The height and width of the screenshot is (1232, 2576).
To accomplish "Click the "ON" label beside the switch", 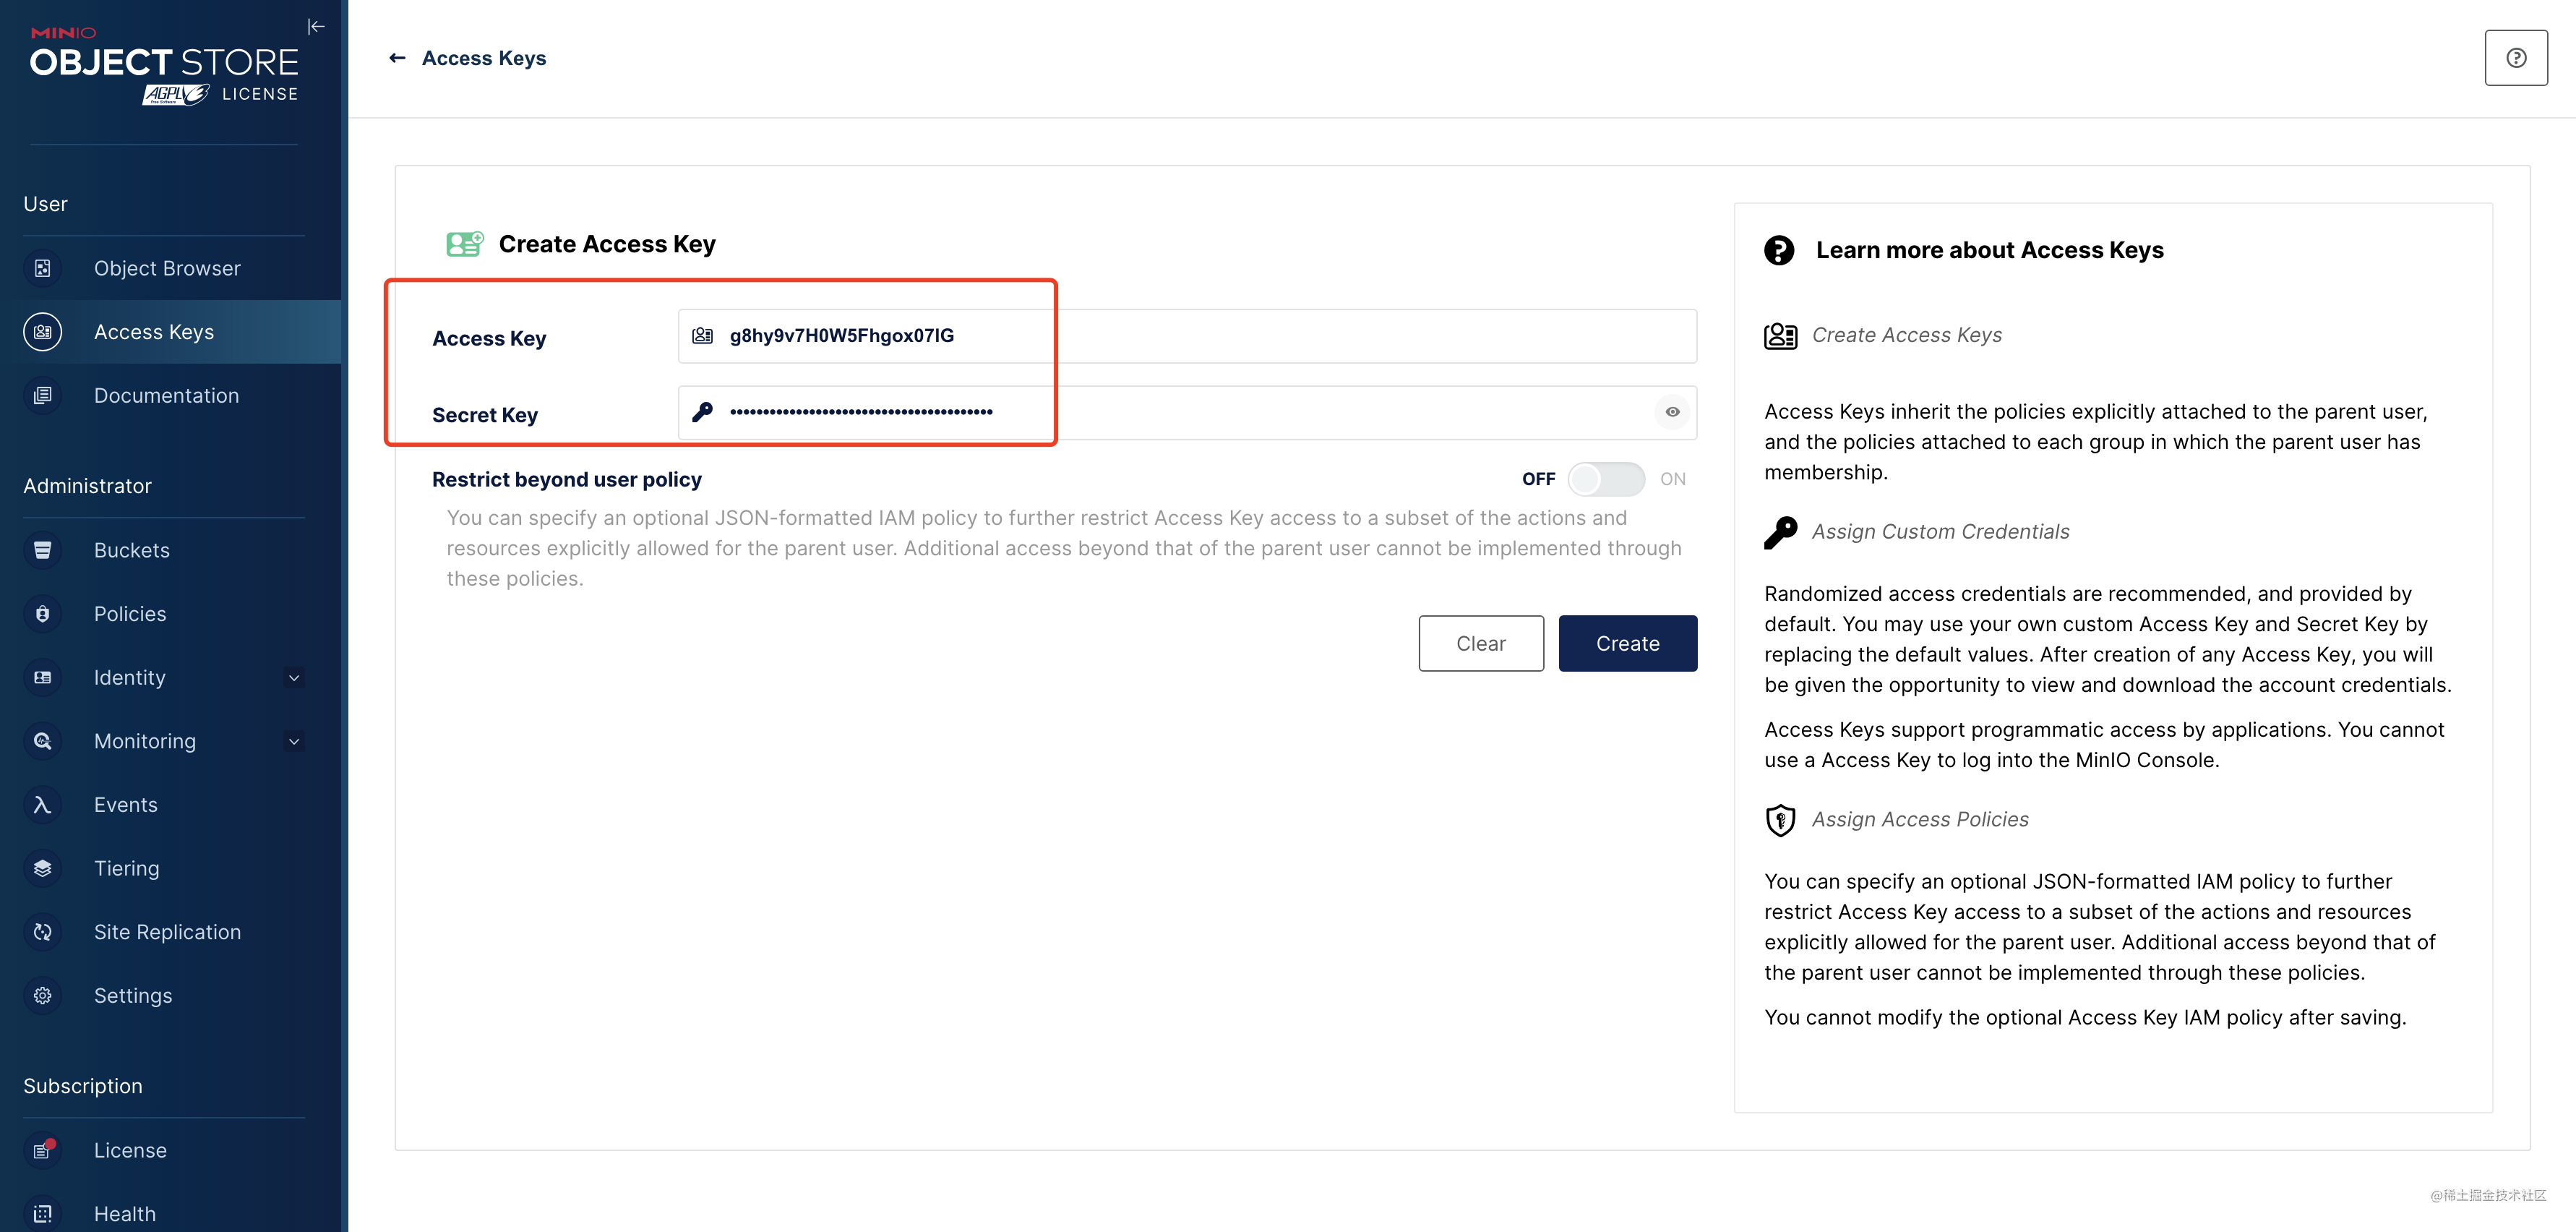I will coord(1672,479).
